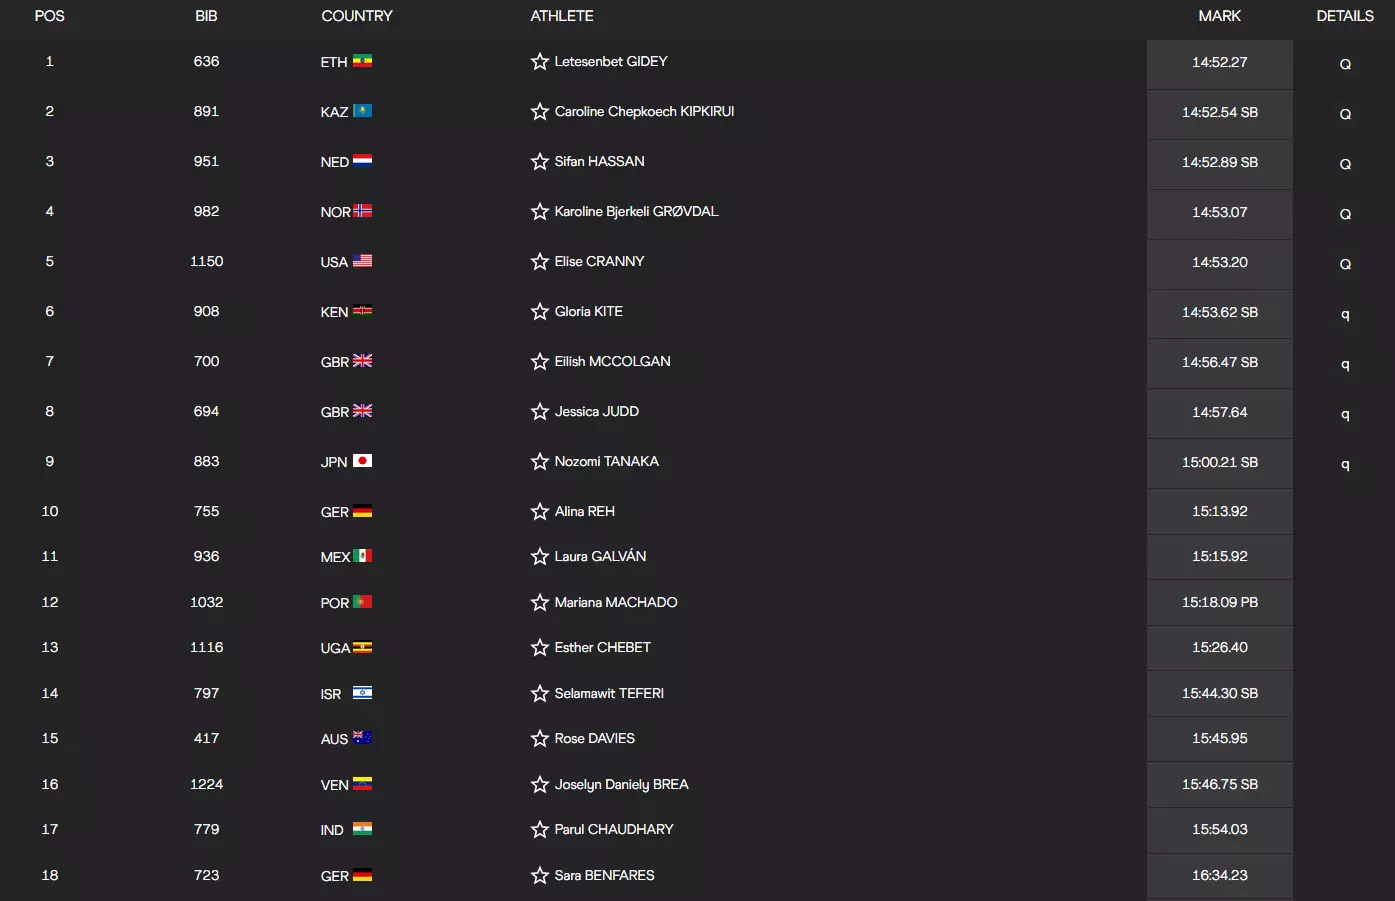Sort by POS column header
Viewport: 1395px width, 901px height.
[50, 16]
